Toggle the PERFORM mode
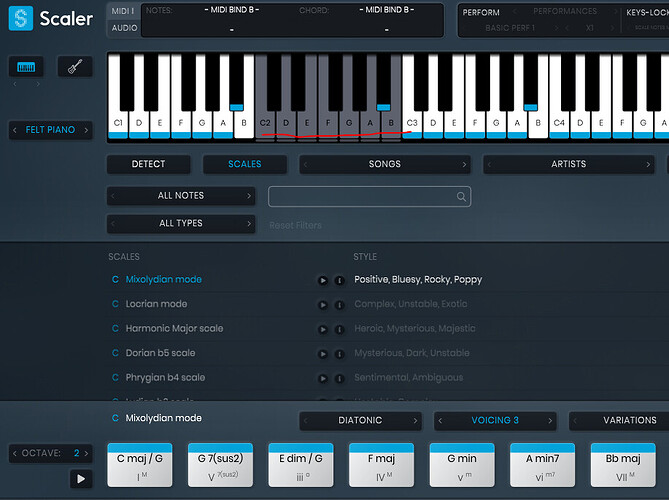The image size is (669, 500). 481,12
